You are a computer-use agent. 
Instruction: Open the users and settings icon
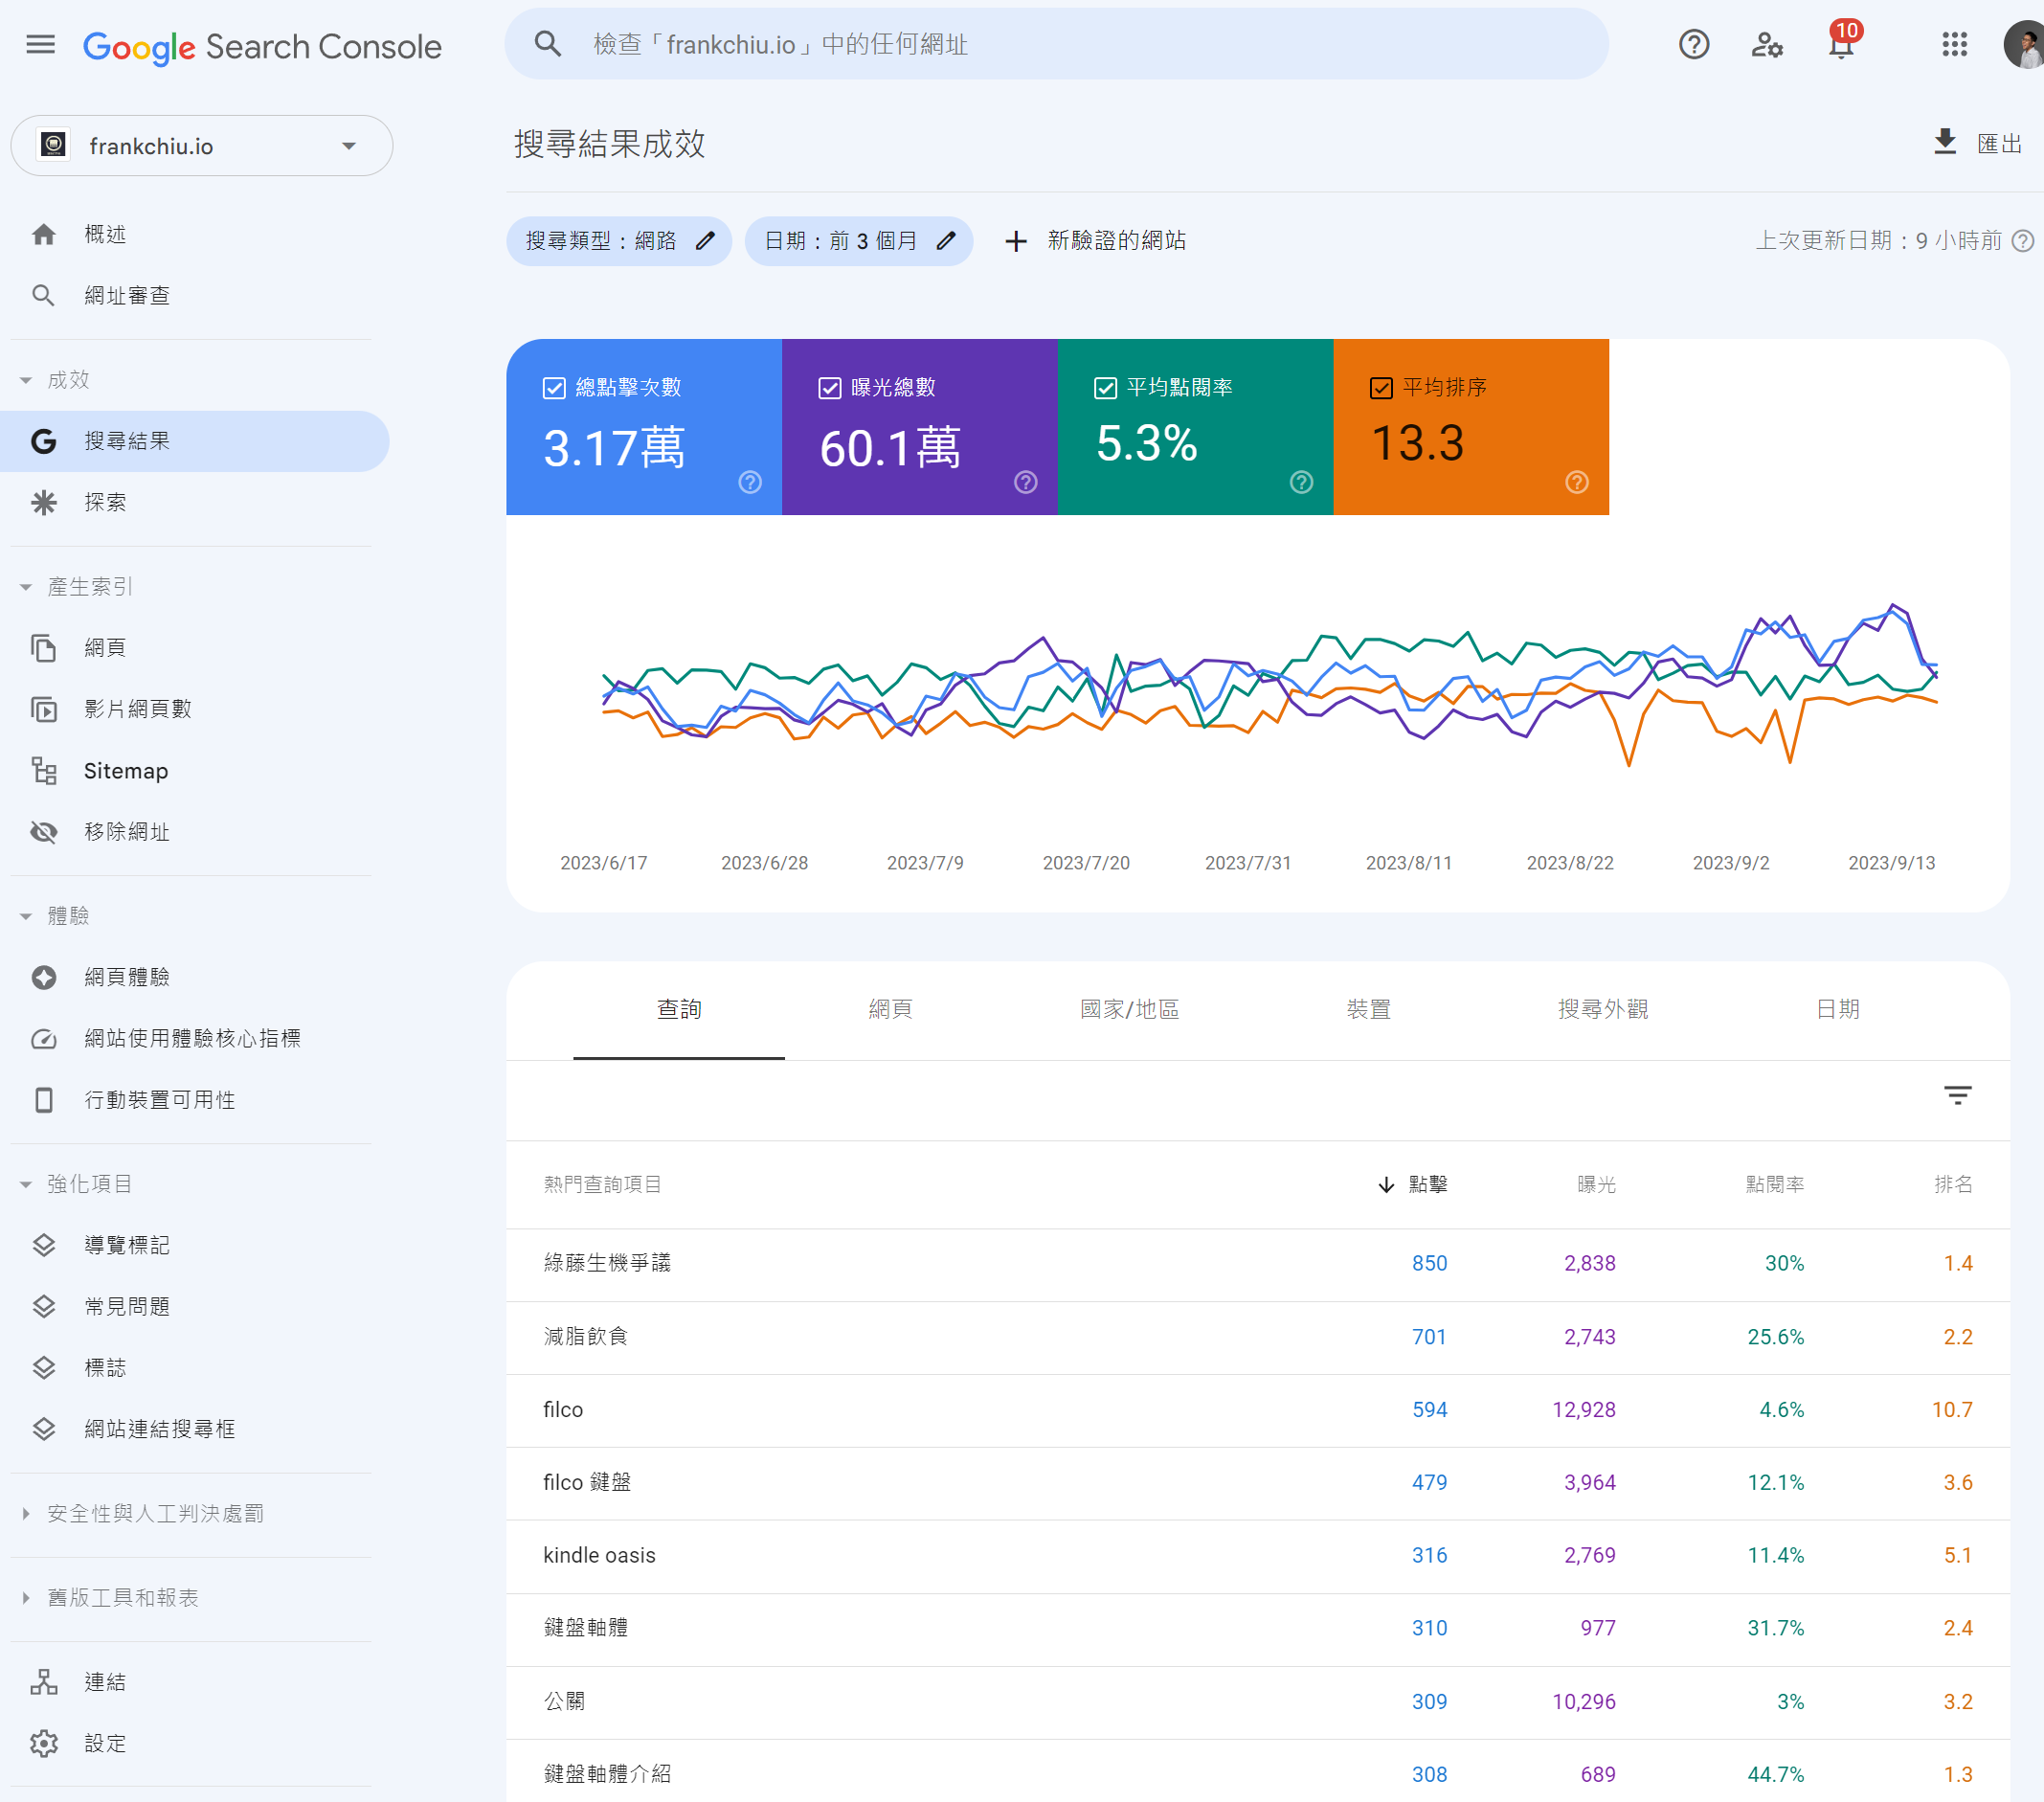(1767, 45)
